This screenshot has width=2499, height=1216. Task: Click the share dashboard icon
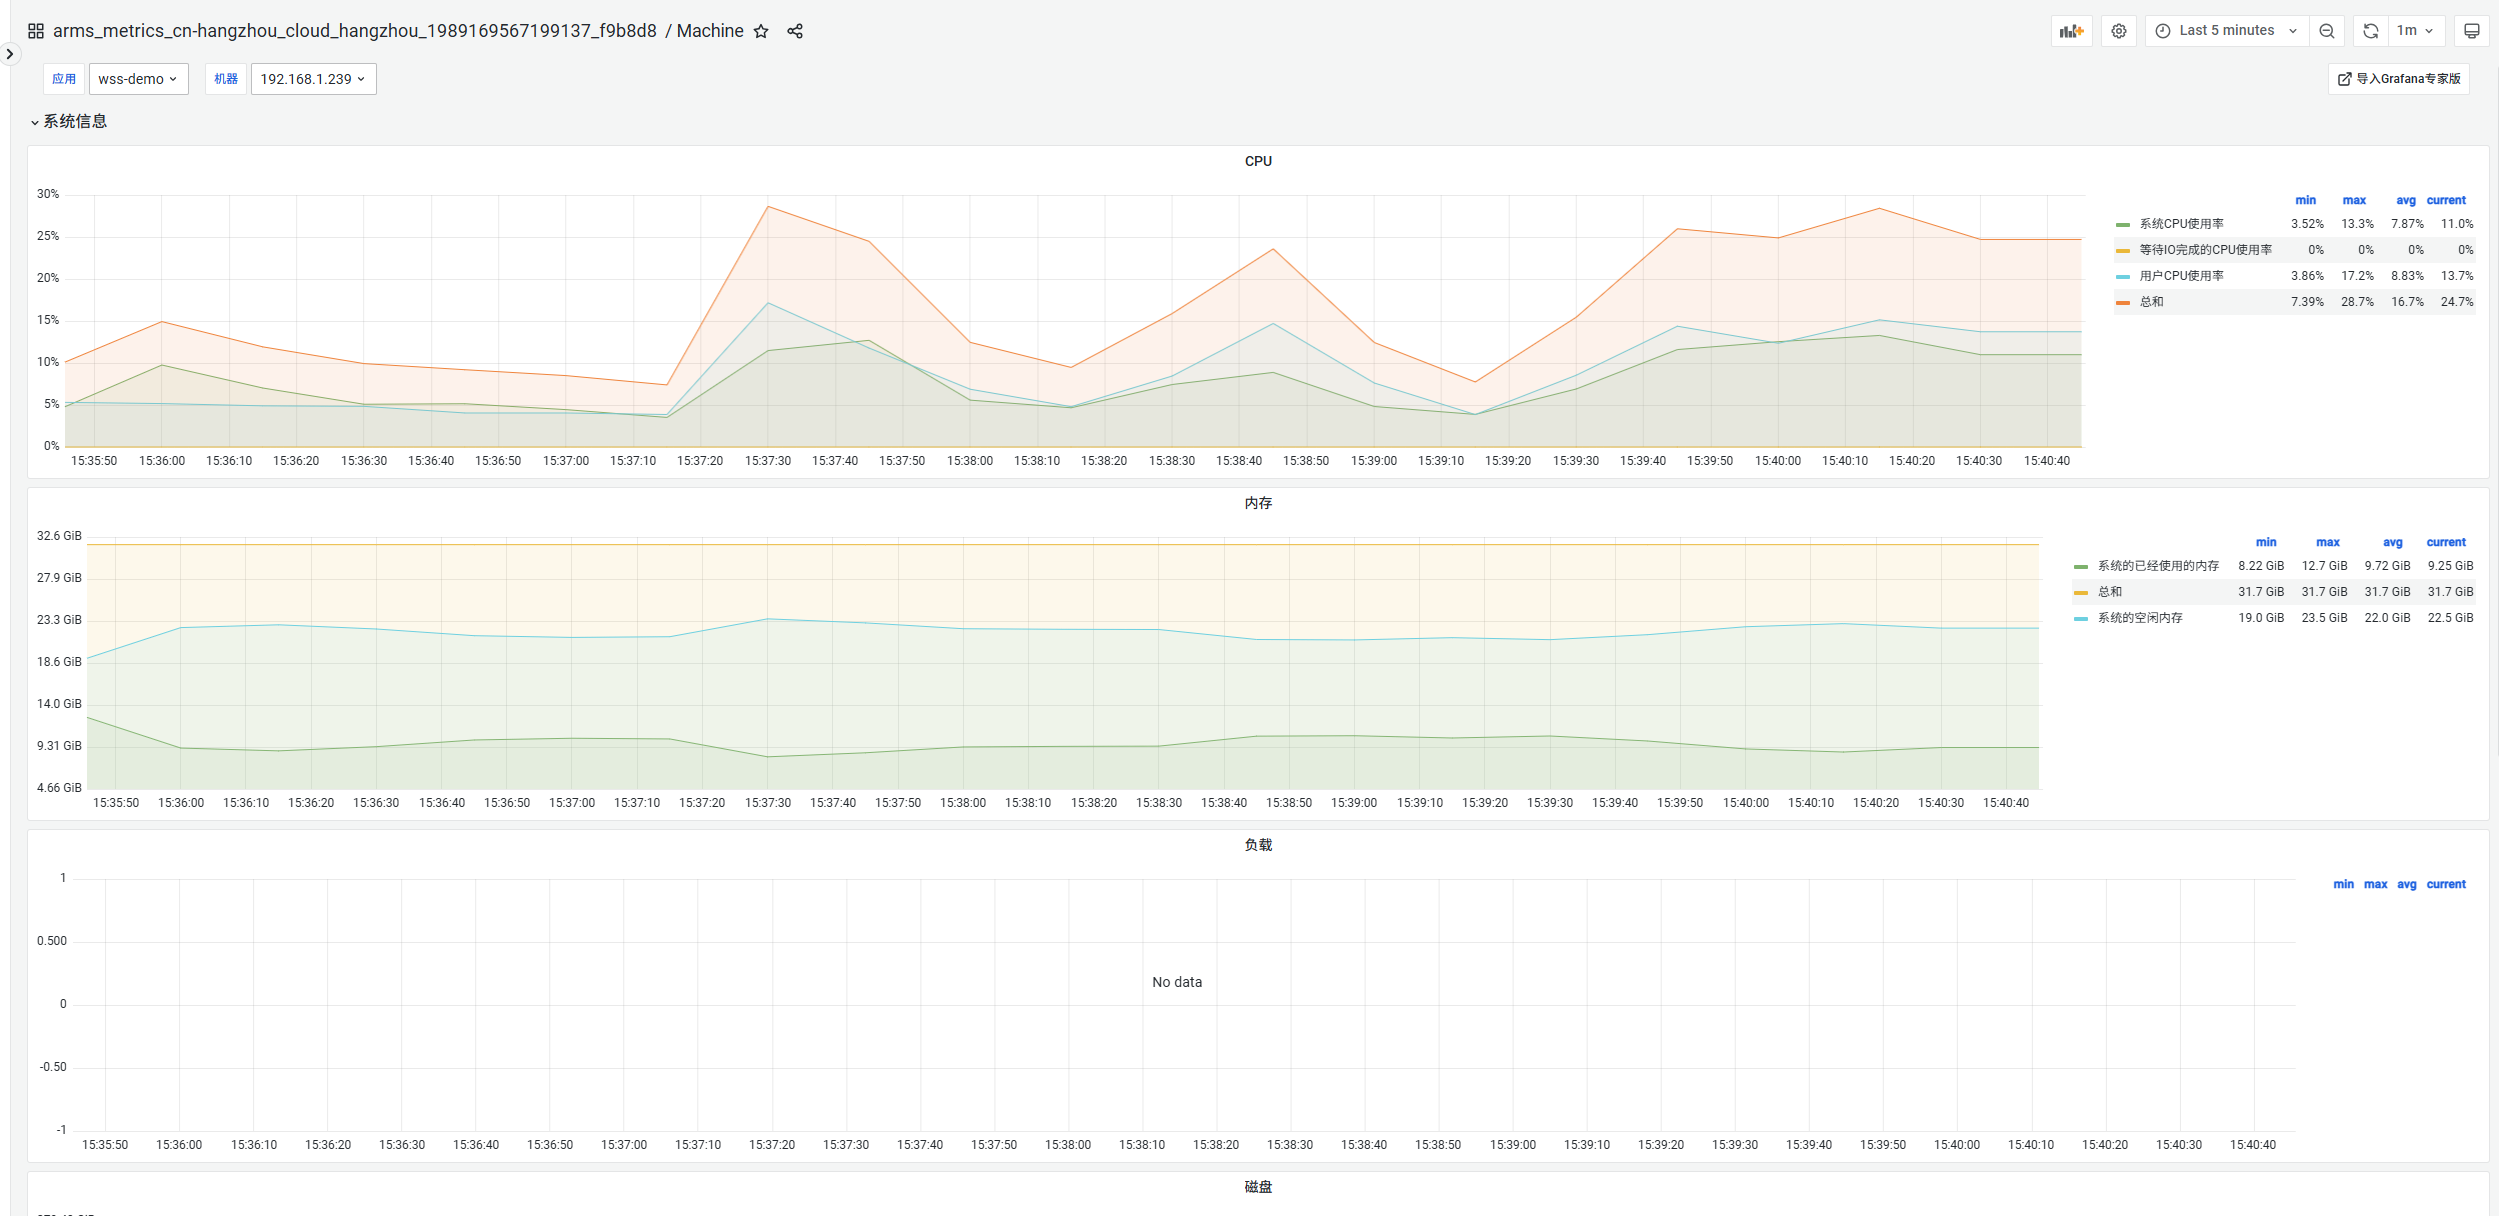tap(795, 31)
